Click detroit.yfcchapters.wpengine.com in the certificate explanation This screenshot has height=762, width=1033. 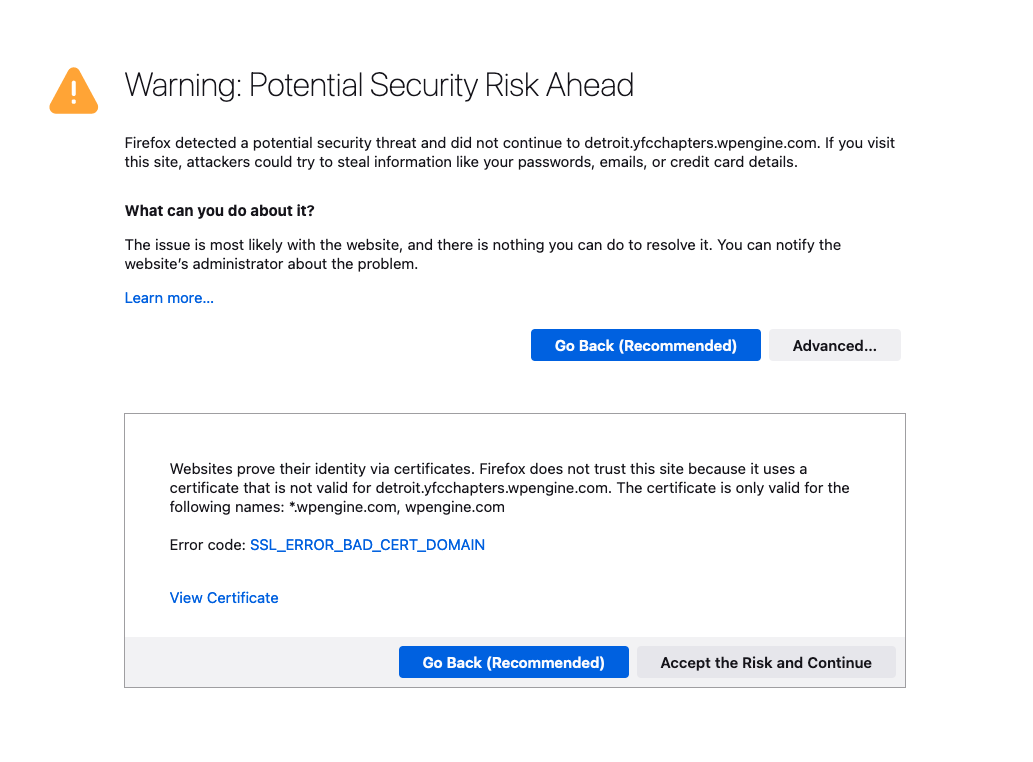(x=491, y=488)
